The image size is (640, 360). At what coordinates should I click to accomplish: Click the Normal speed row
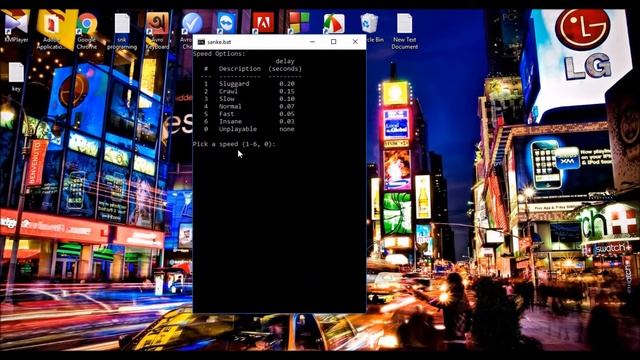tap(249, 107)
